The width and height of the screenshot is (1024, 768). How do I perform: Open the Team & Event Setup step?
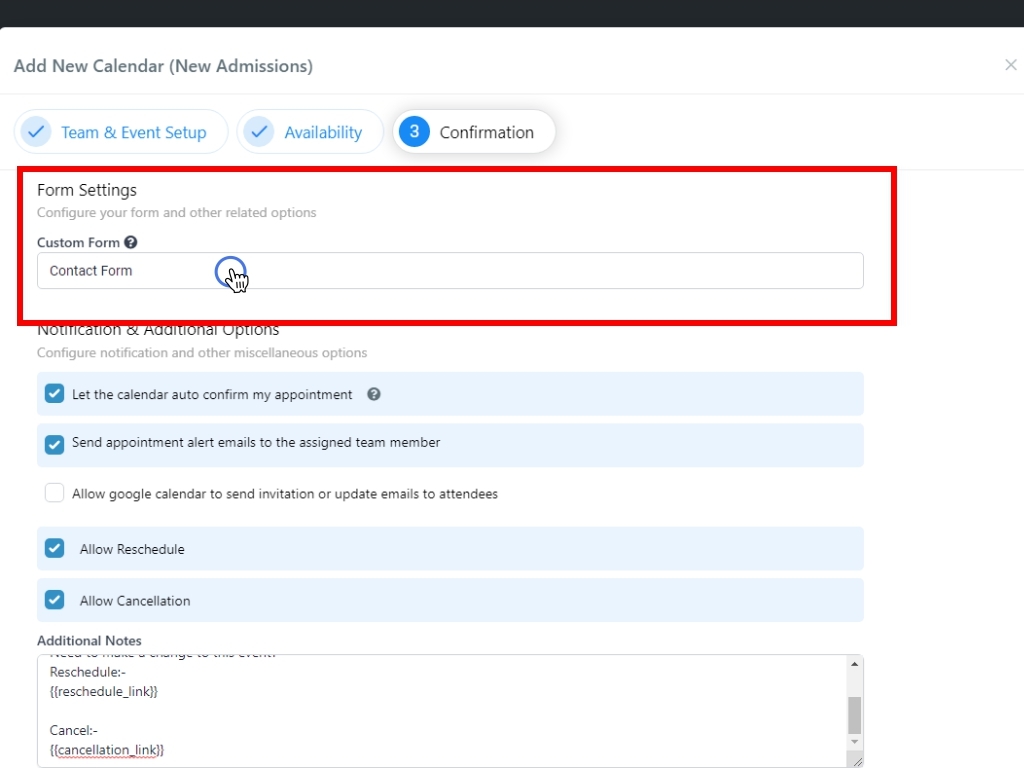tap(121, 132)
